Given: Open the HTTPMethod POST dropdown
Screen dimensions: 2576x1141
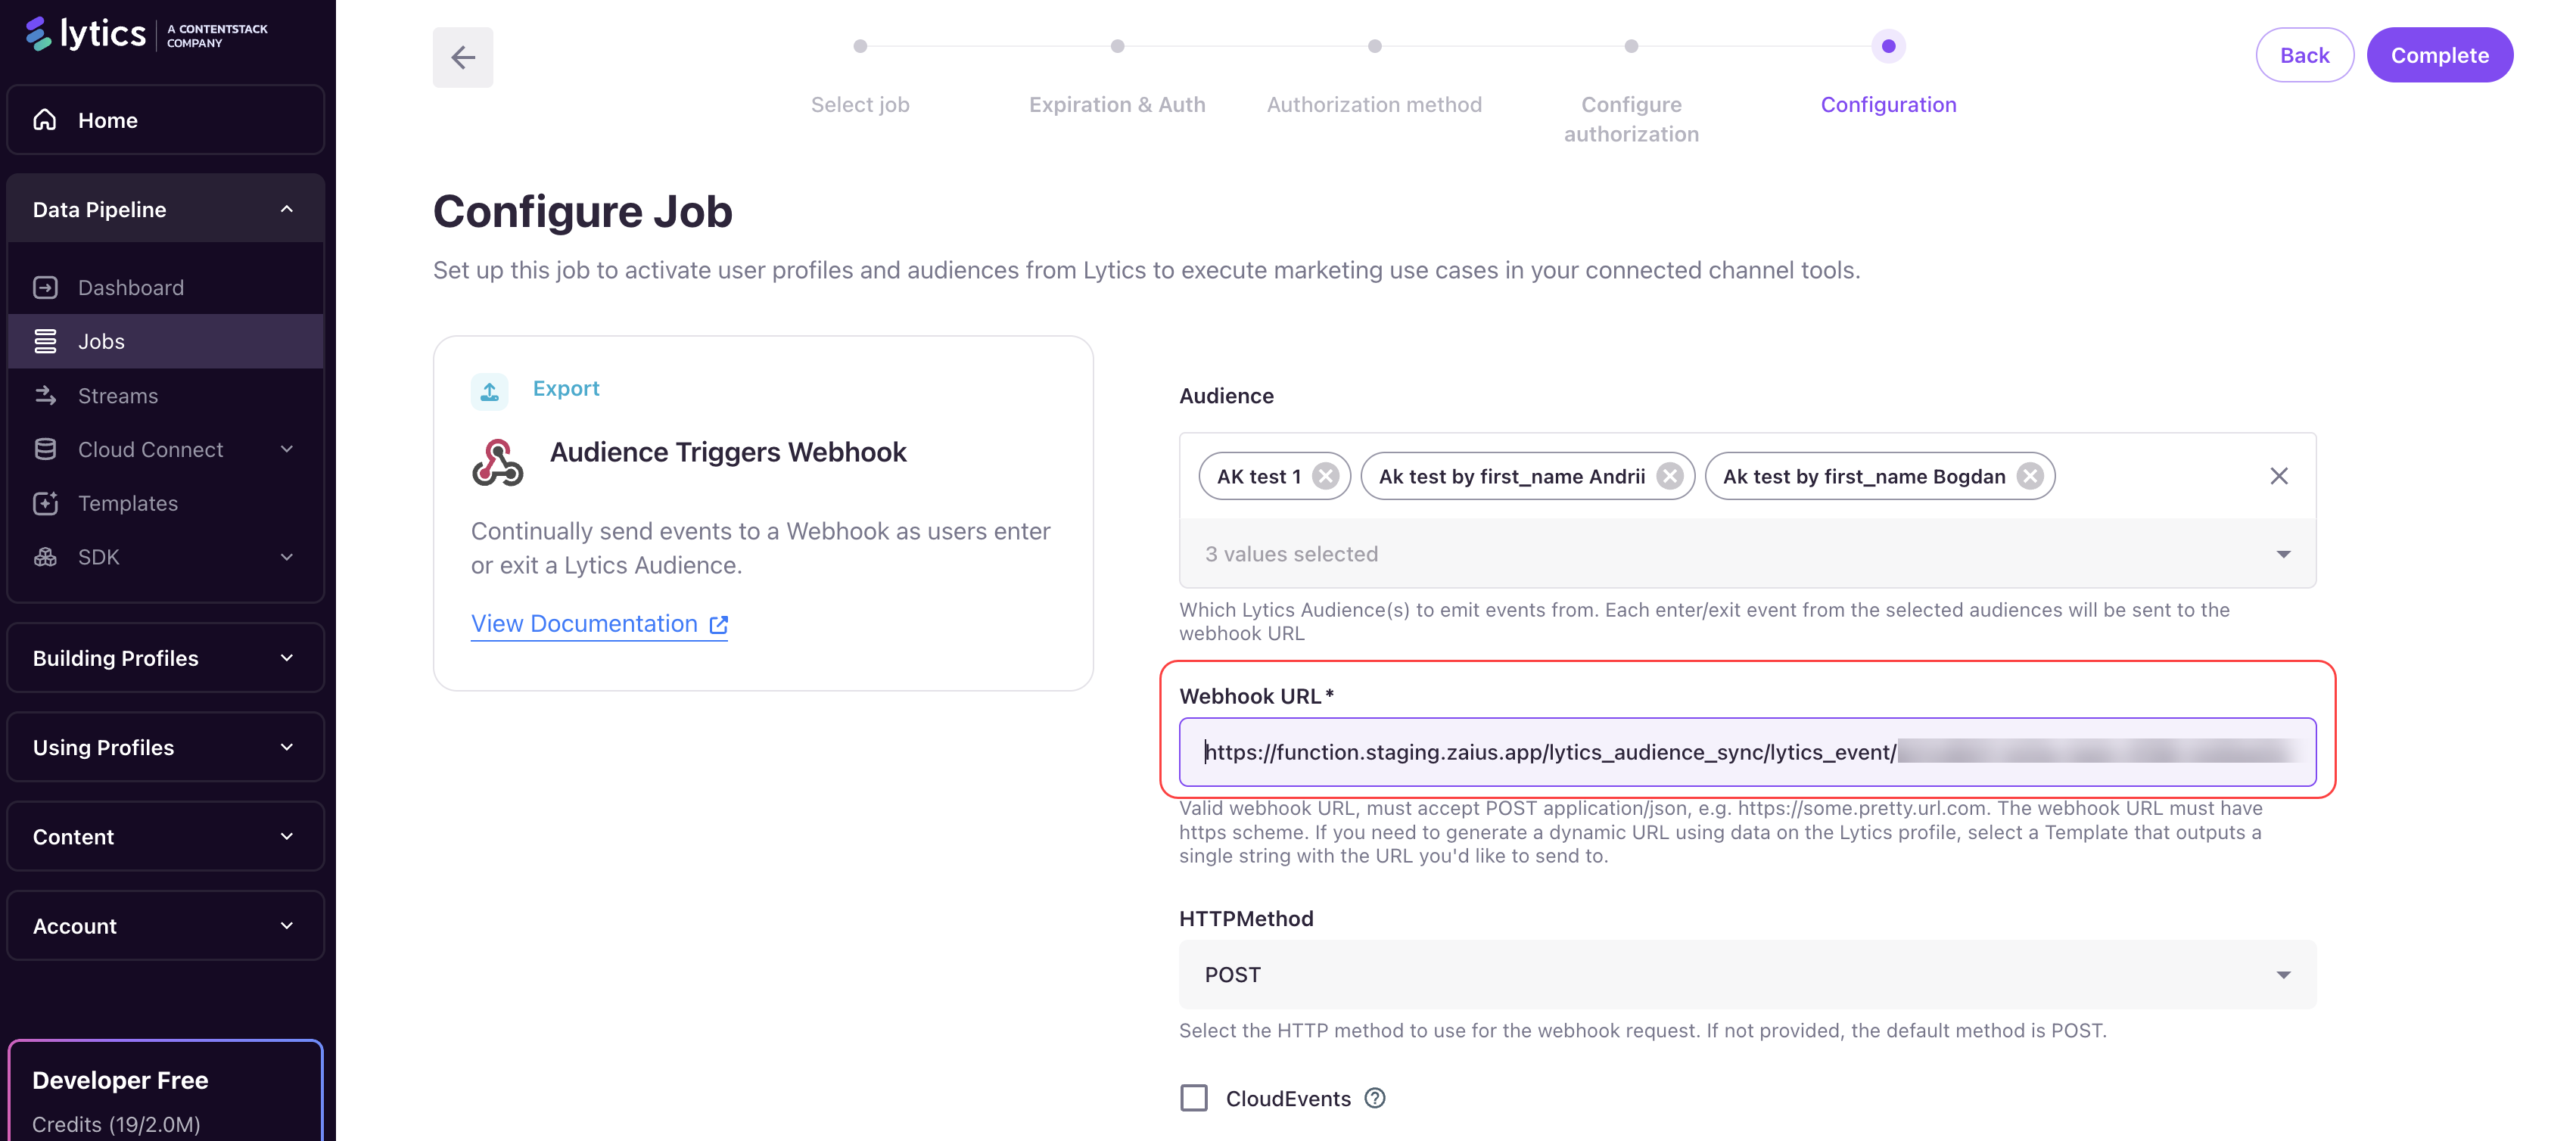Looking at the screenshot, I should point(1746,974).
